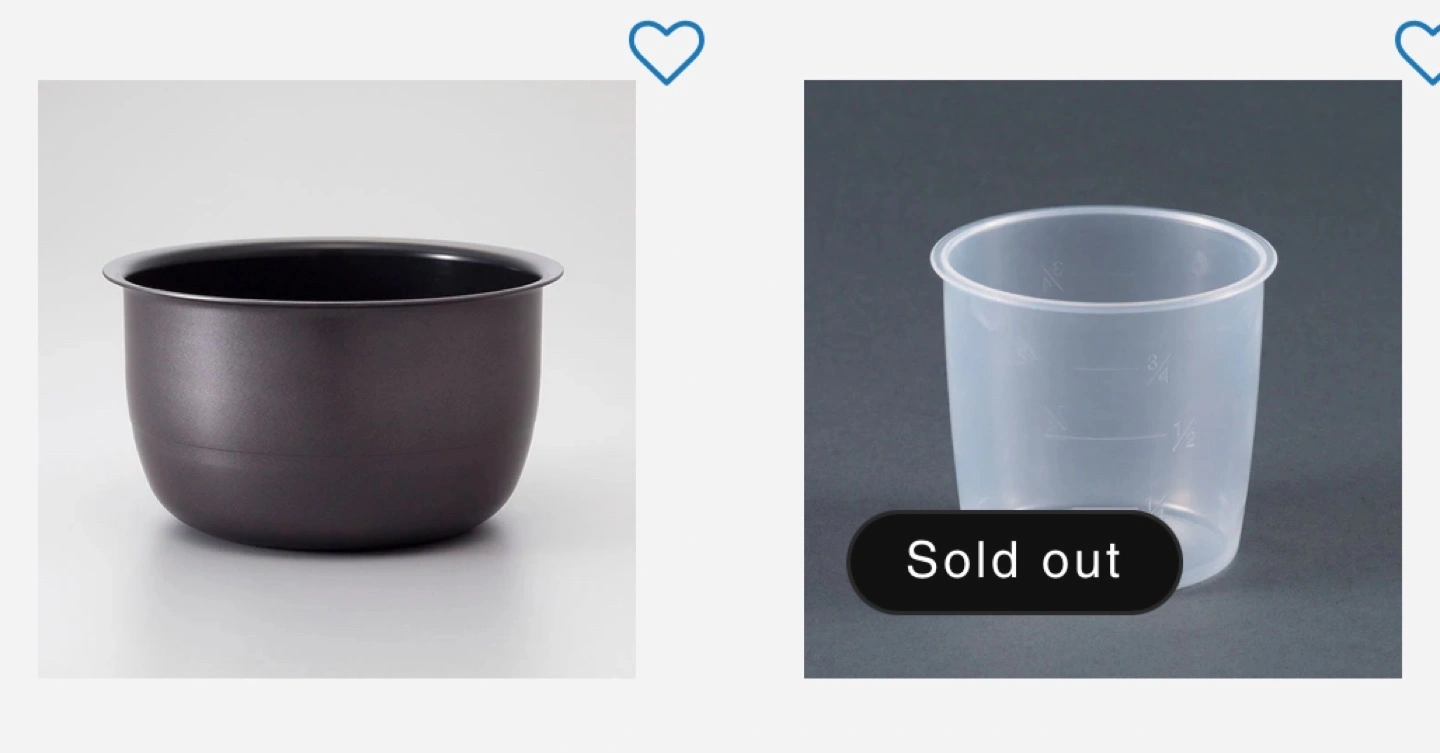Toggle wishlist heart above the dark pot
This screenshot has width=1440, height=753.
pos(666,53)
